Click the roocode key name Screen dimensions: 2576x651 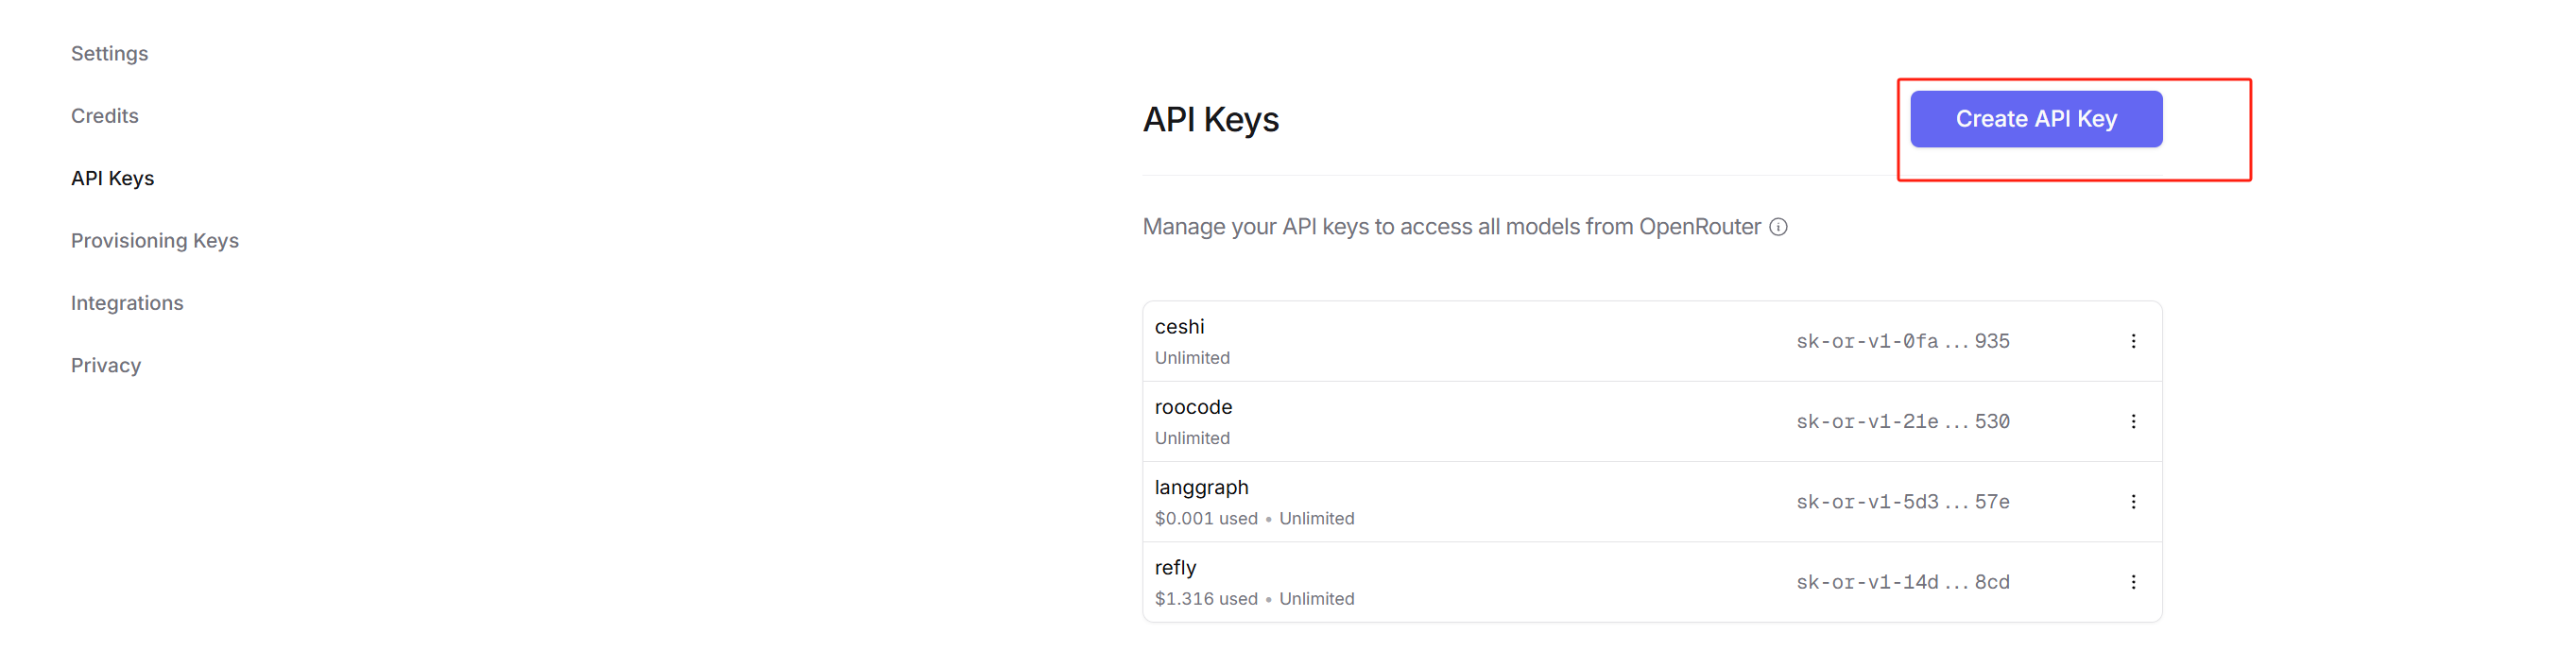click(1193, 407)
